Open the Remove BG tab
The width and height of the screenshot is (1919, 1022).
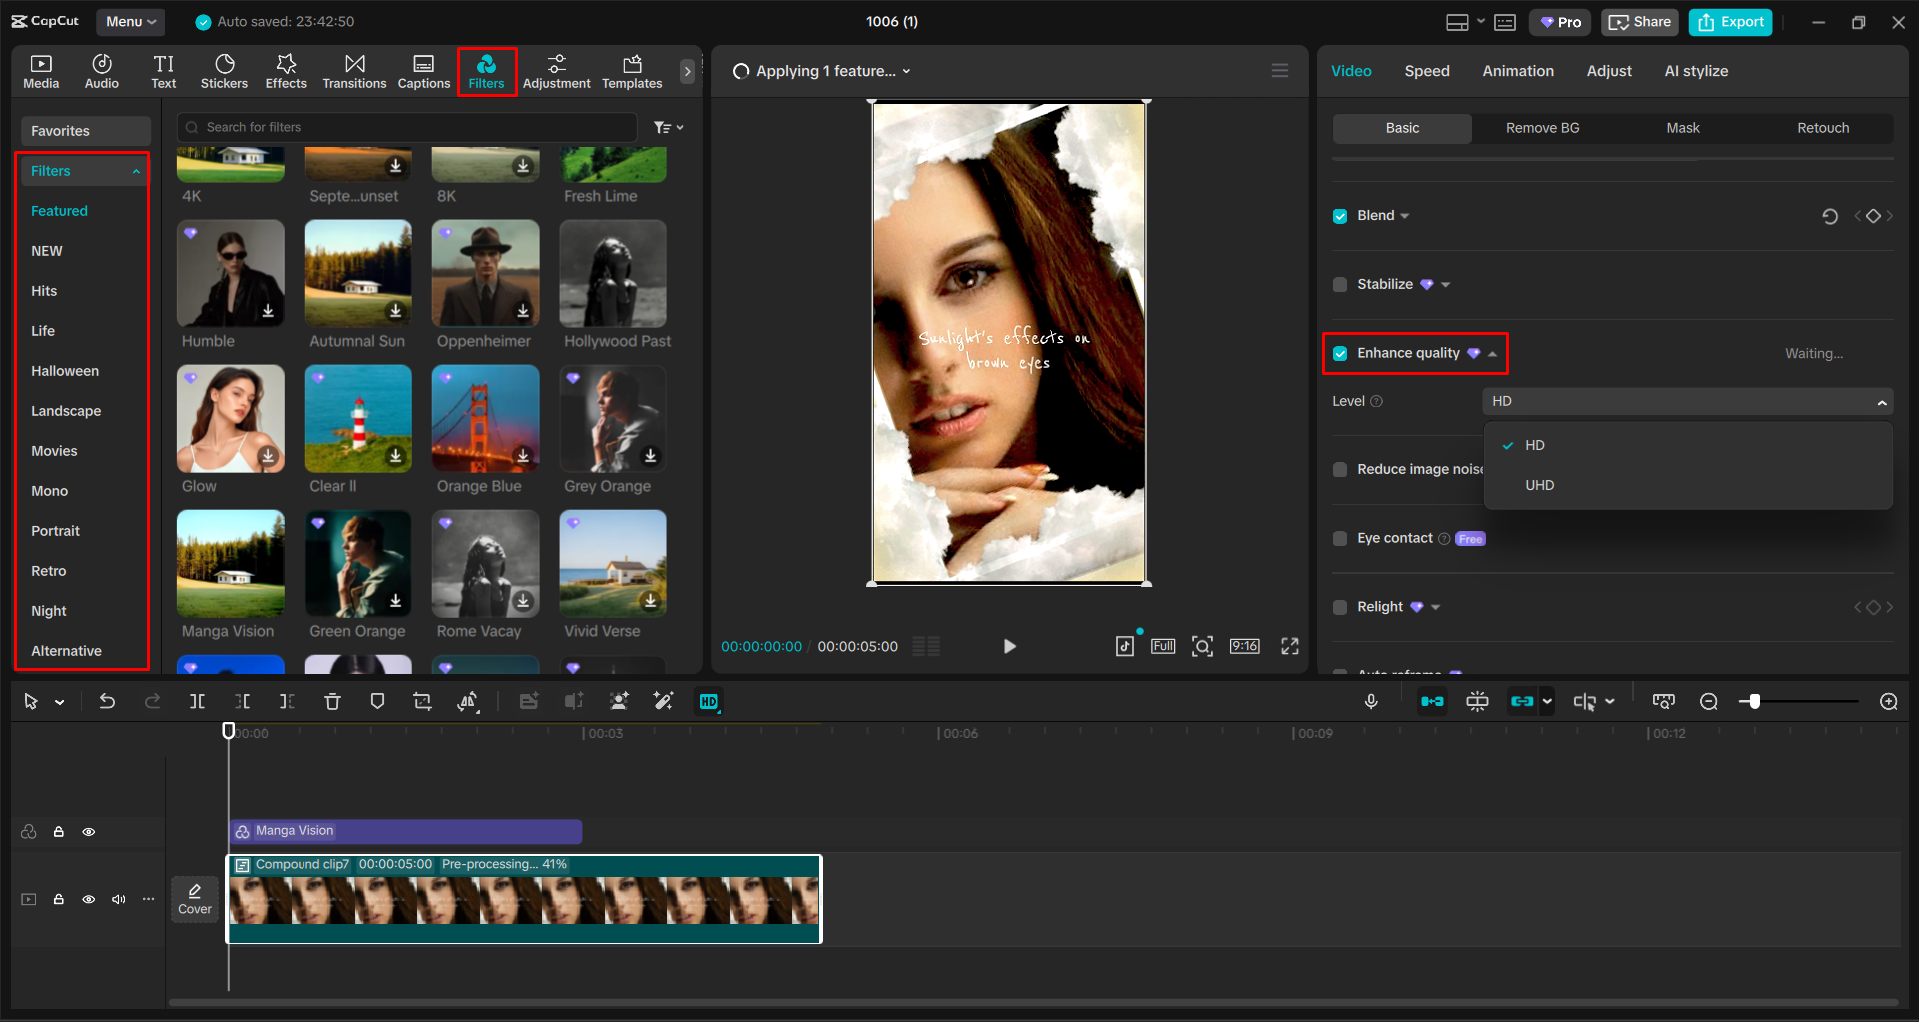(x=1541, y=128)
